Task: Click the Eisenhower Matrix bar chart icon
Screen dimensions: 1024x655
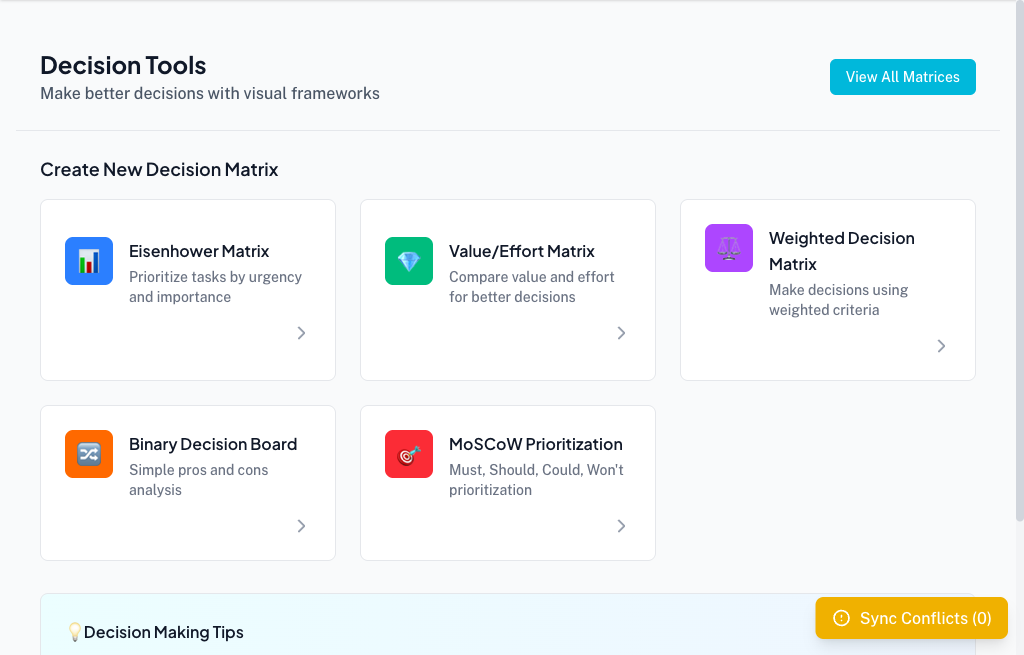Action: click(x=89, y=261)
